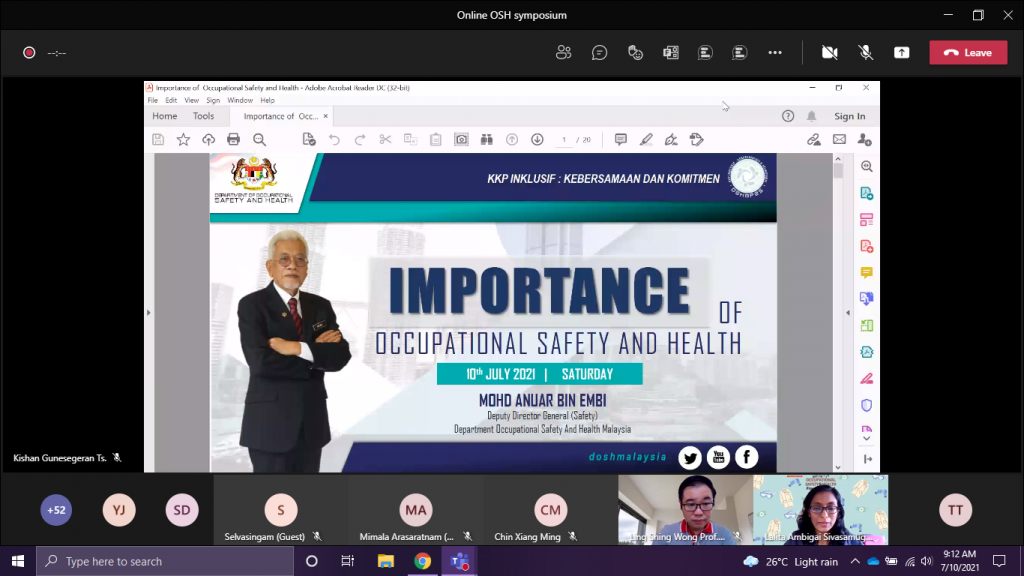Viewport: 1024px width, 576px height.
Task: Open the Tools tab in Acrobat
Action: [203, 116]
